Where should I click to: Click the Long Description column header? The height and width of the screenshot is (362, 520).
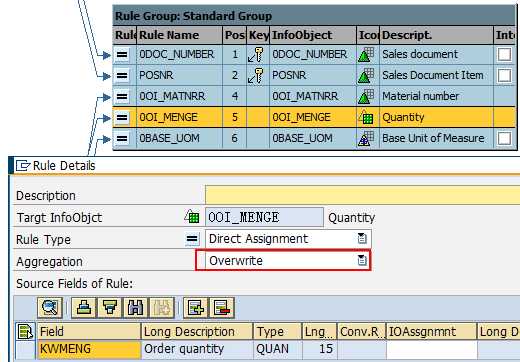[x=197, y=332]
